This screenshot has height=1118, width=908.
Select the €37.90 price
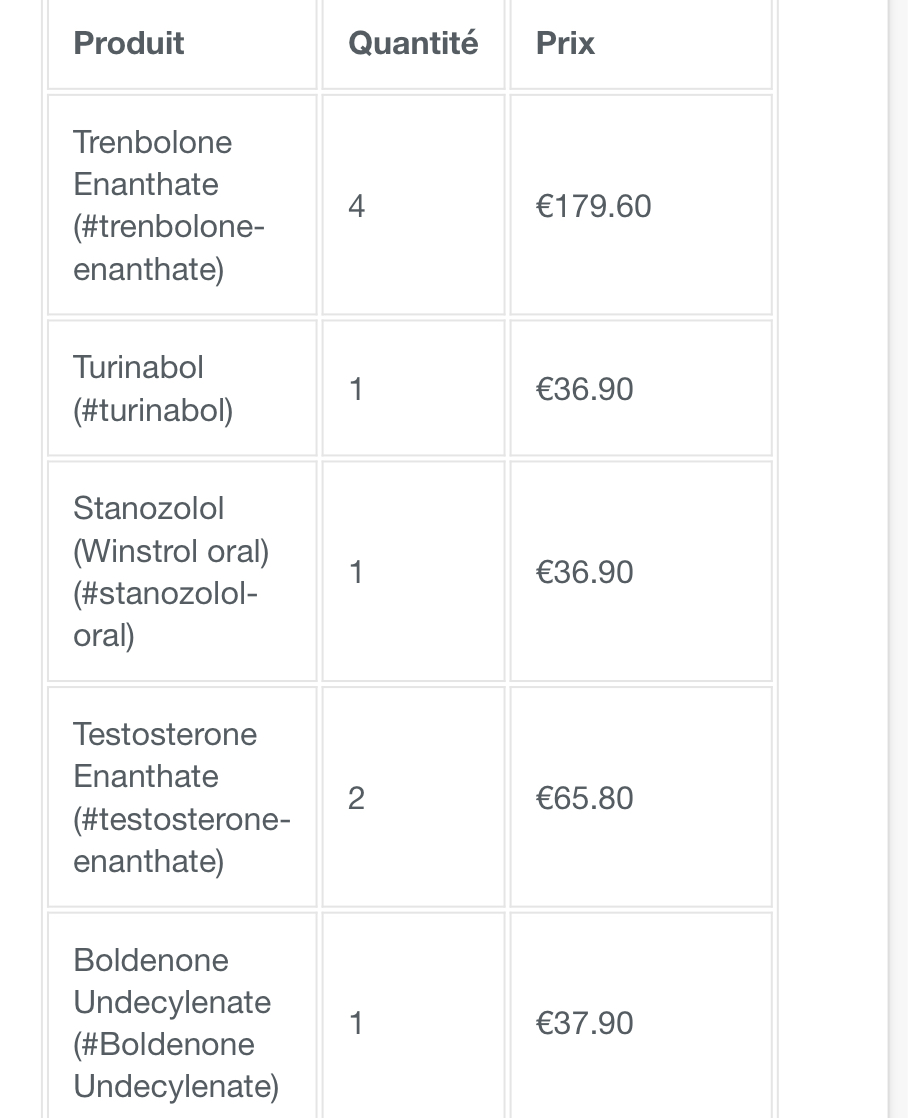(x=584, y=1023)
